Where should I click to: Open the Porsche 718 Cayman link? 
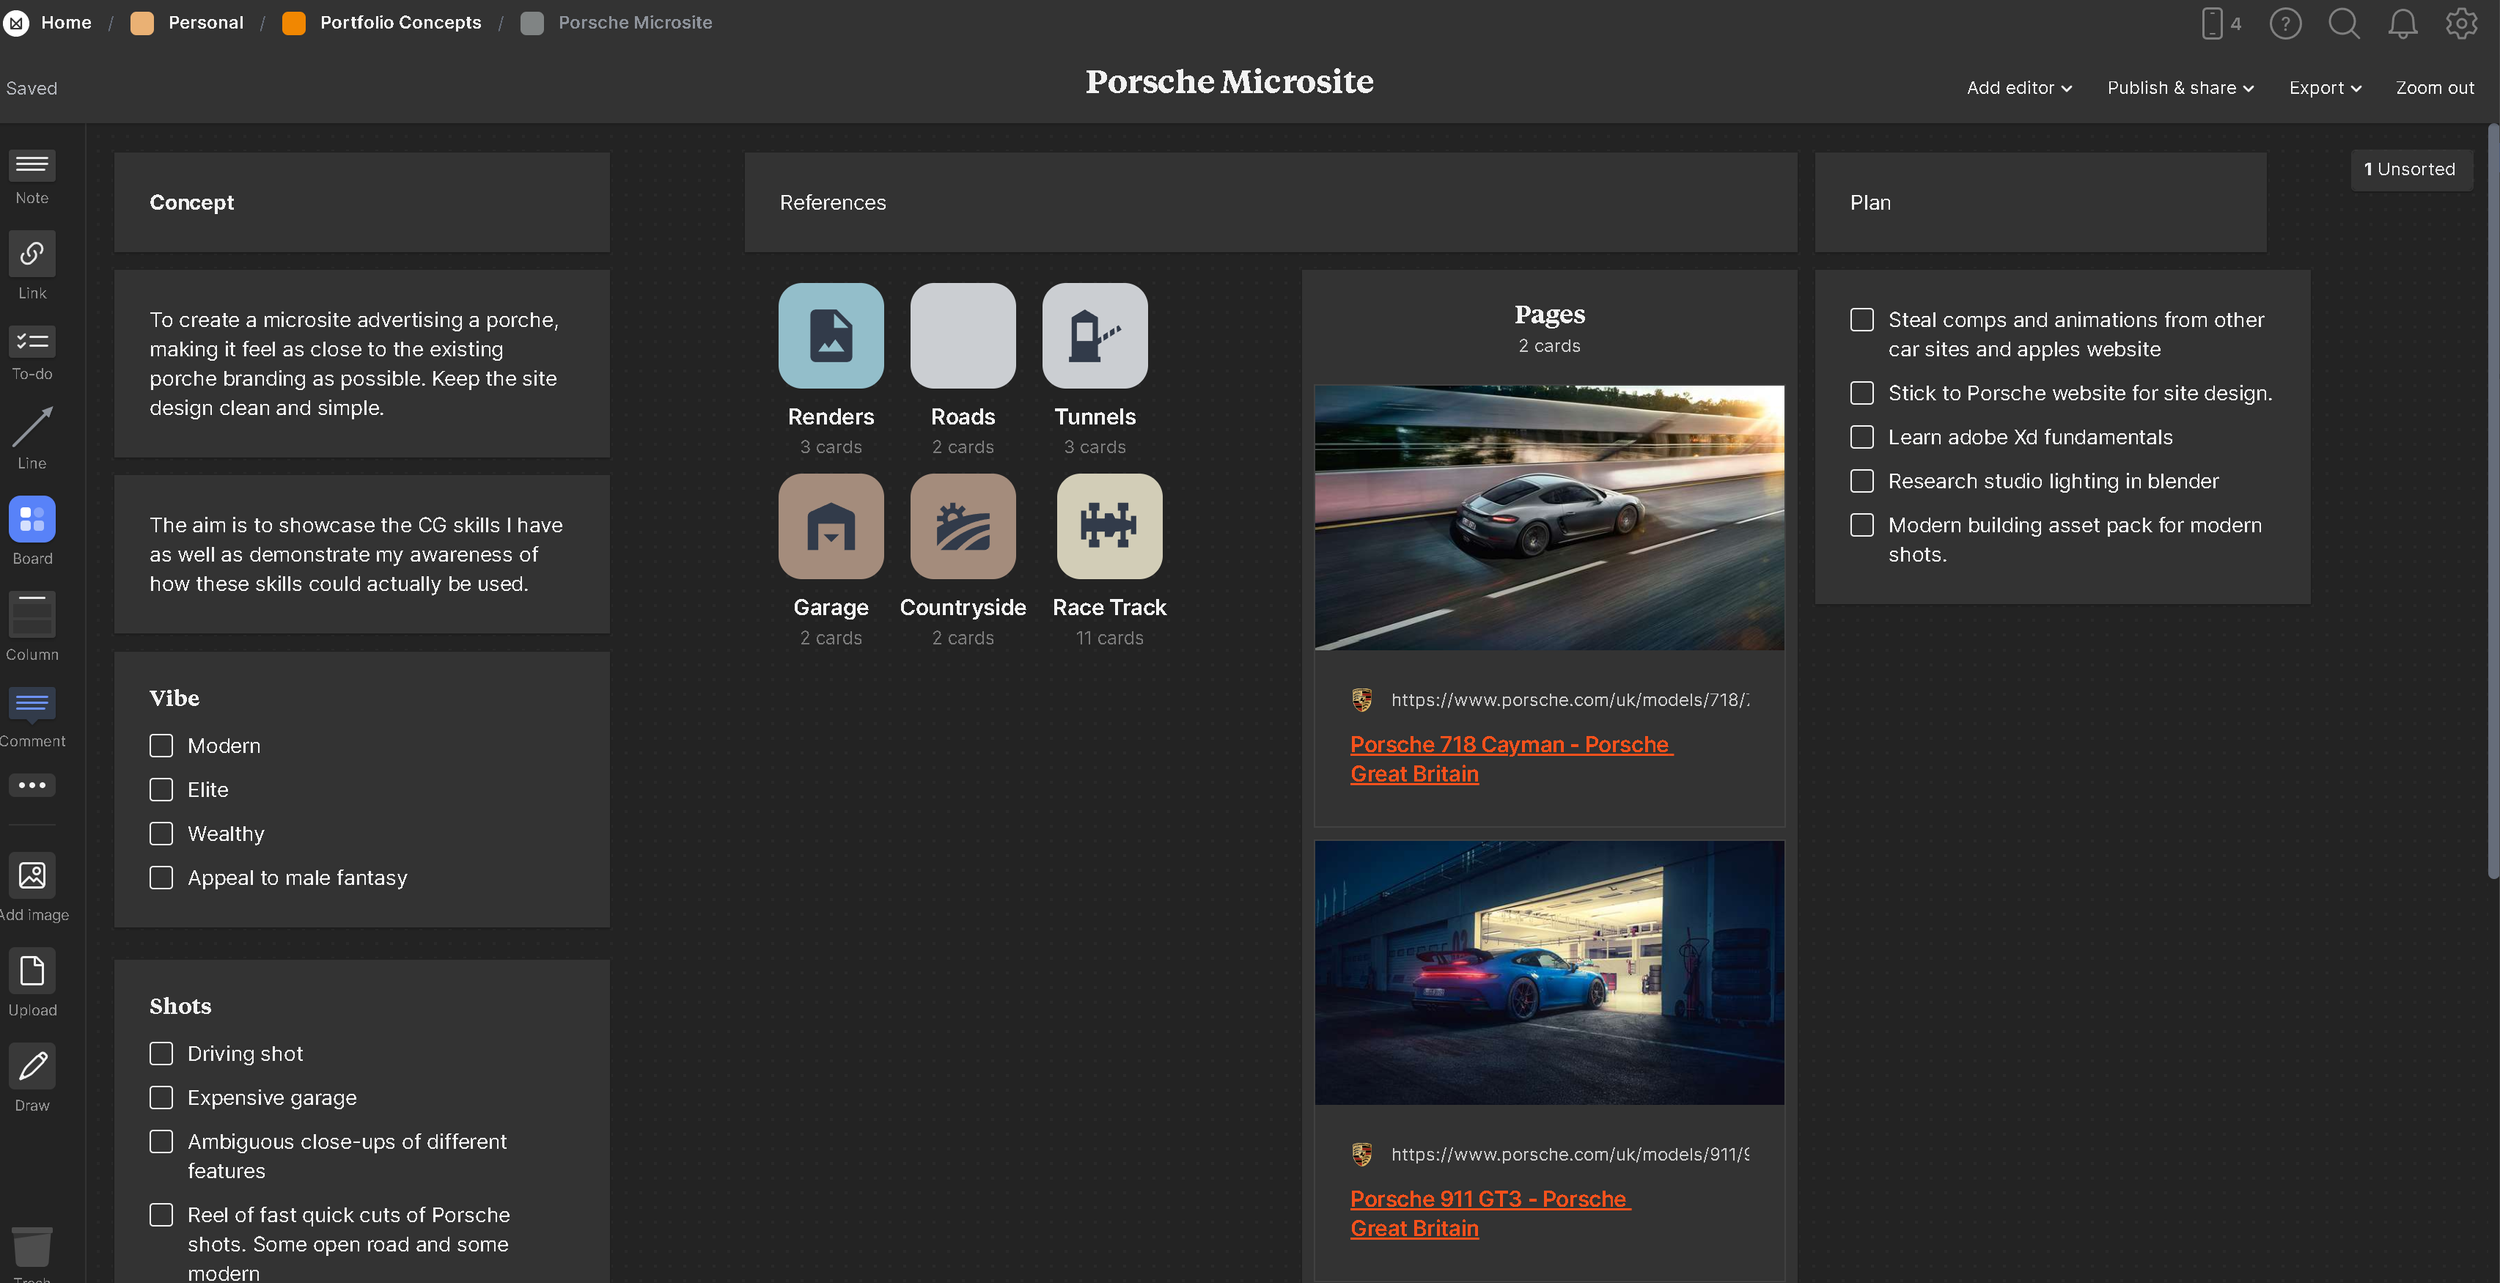[x=1511, y=759]
